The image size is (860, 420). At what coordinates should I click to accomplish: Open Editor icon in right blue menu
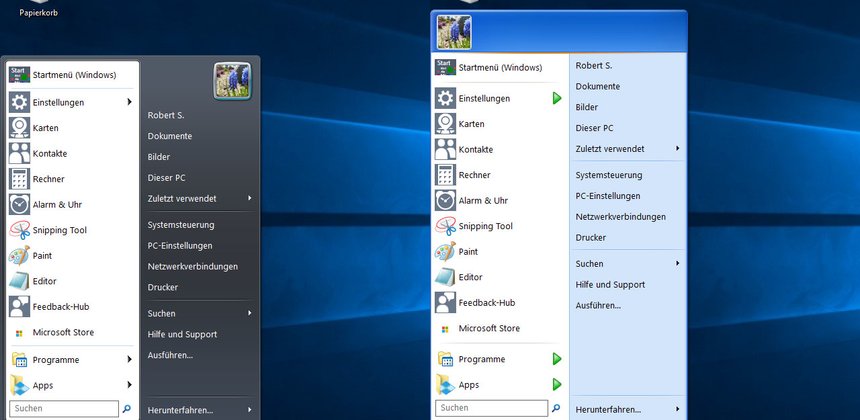(x=445, y=277)
